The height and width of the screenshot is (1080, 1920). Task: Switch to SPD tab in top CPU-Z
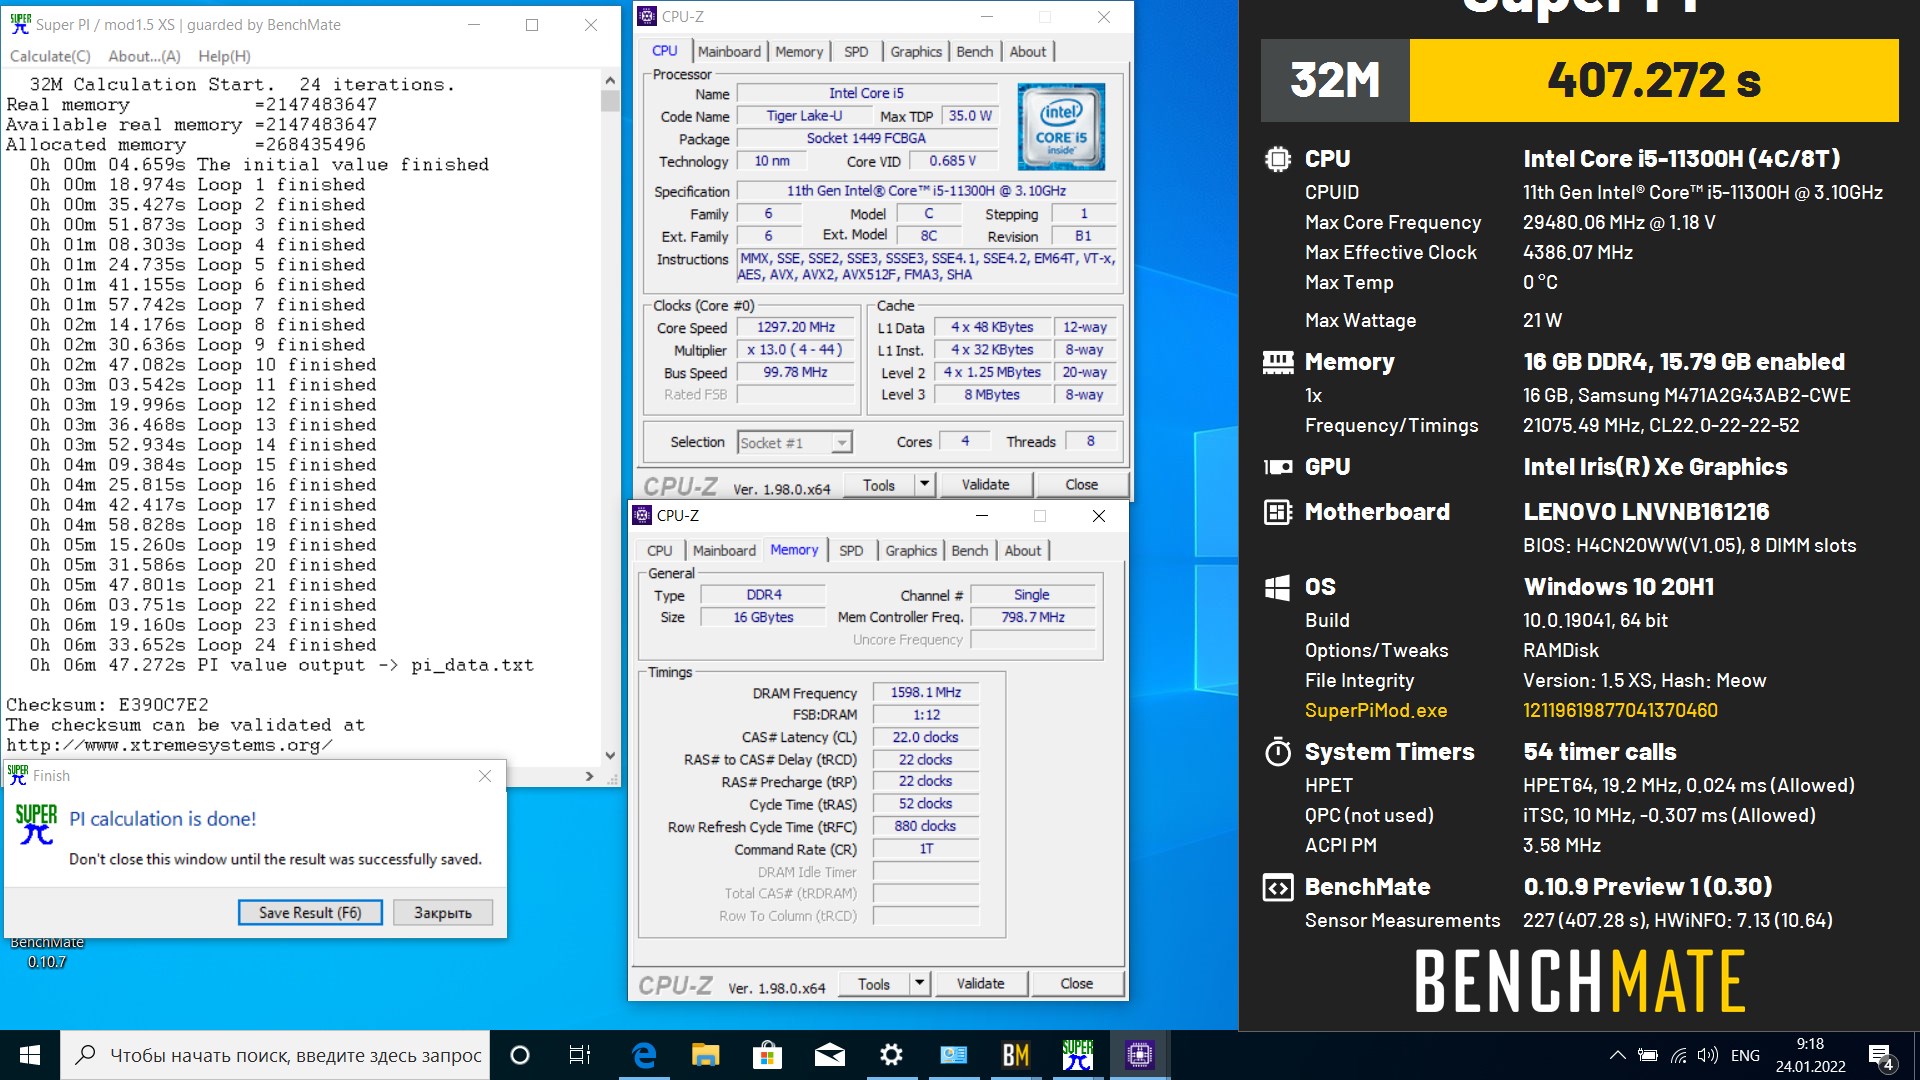pos(856,51)
